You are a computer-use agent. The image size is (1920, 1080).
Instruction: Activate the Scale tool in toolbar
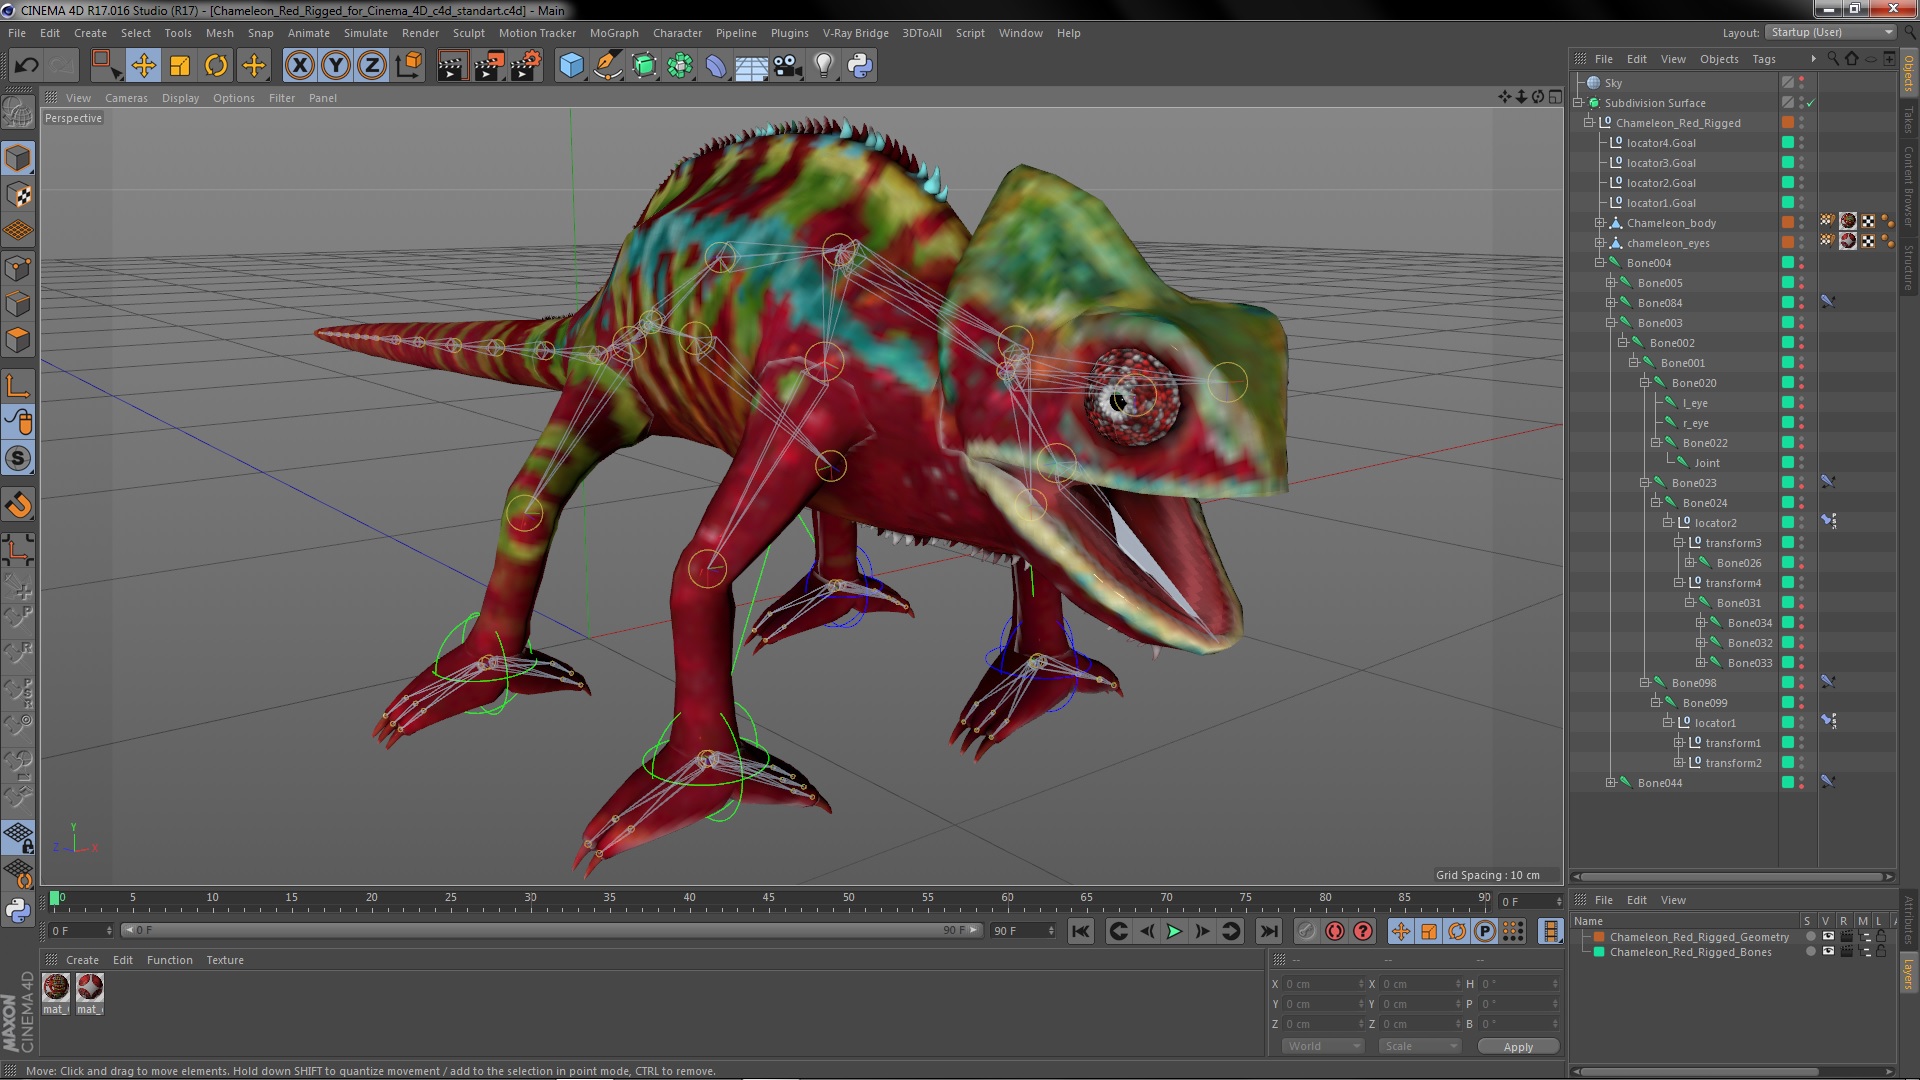point(180,66)
